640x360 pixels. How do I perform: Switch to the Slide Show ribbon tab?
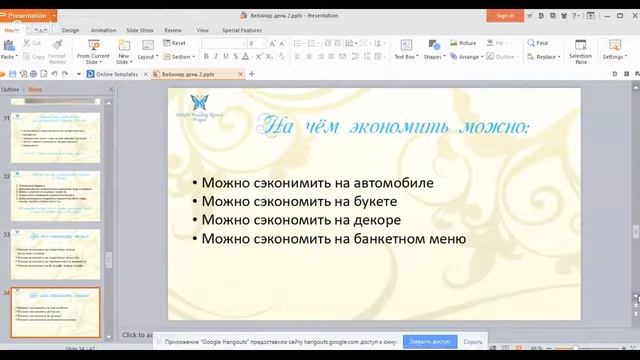tap(140, 30)
